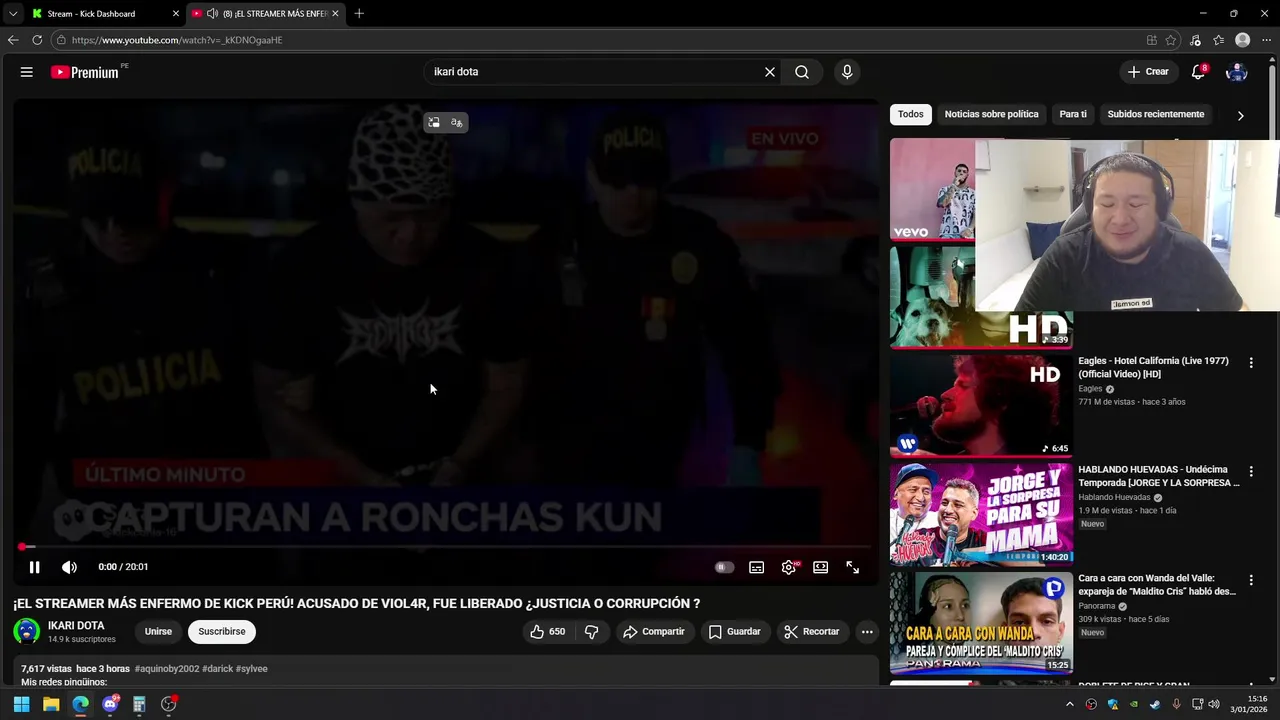Open the IKARI DOTA channel avatar
The width and height of the screenshot is (1280, 720).
click(x=27, y=632)
